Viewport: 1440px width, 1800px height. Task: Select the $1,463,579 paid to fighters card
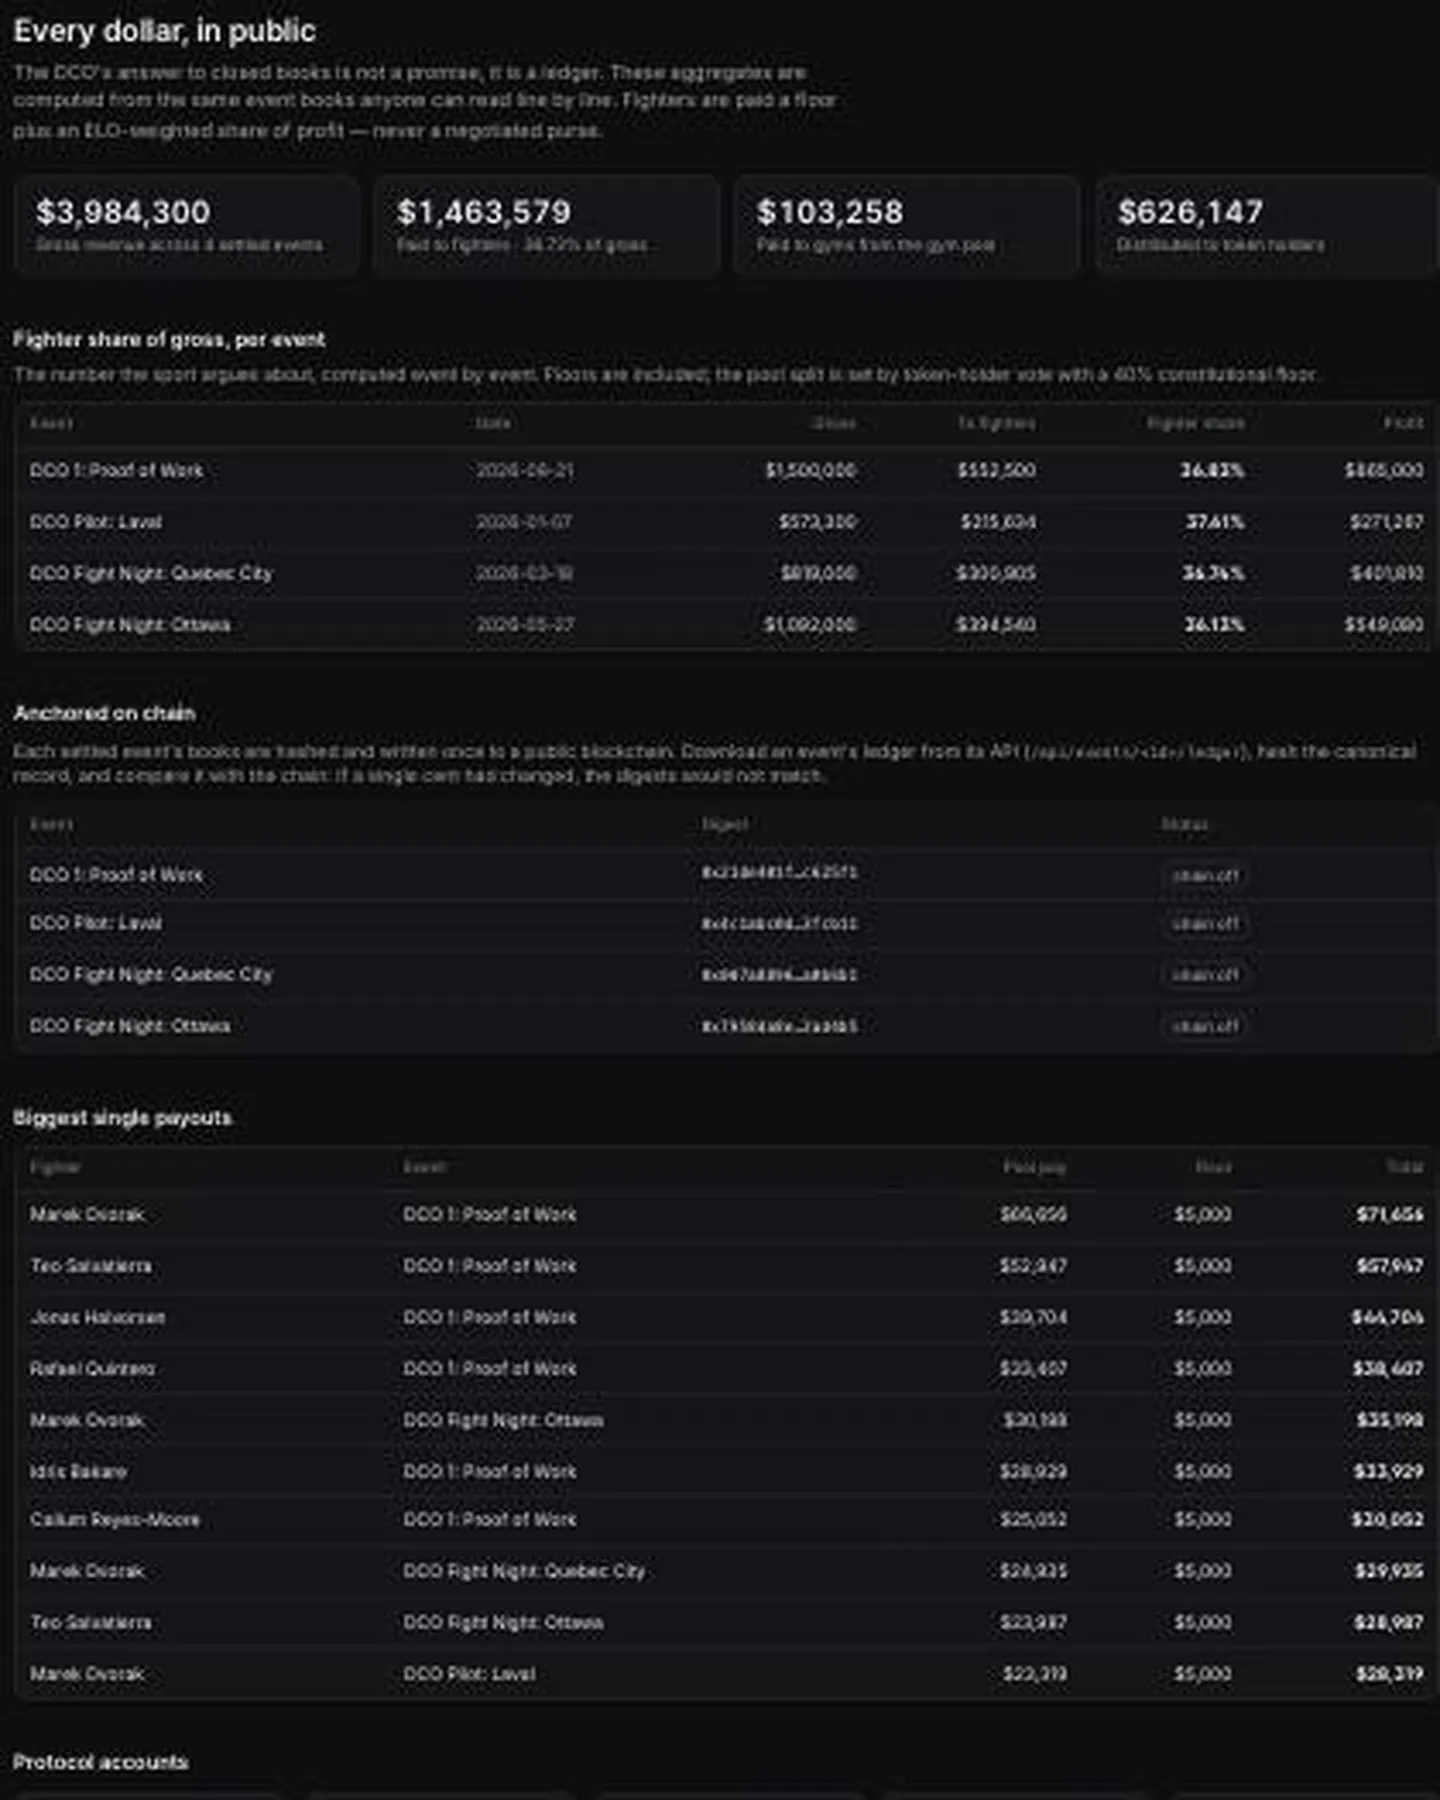click(546, 225)
